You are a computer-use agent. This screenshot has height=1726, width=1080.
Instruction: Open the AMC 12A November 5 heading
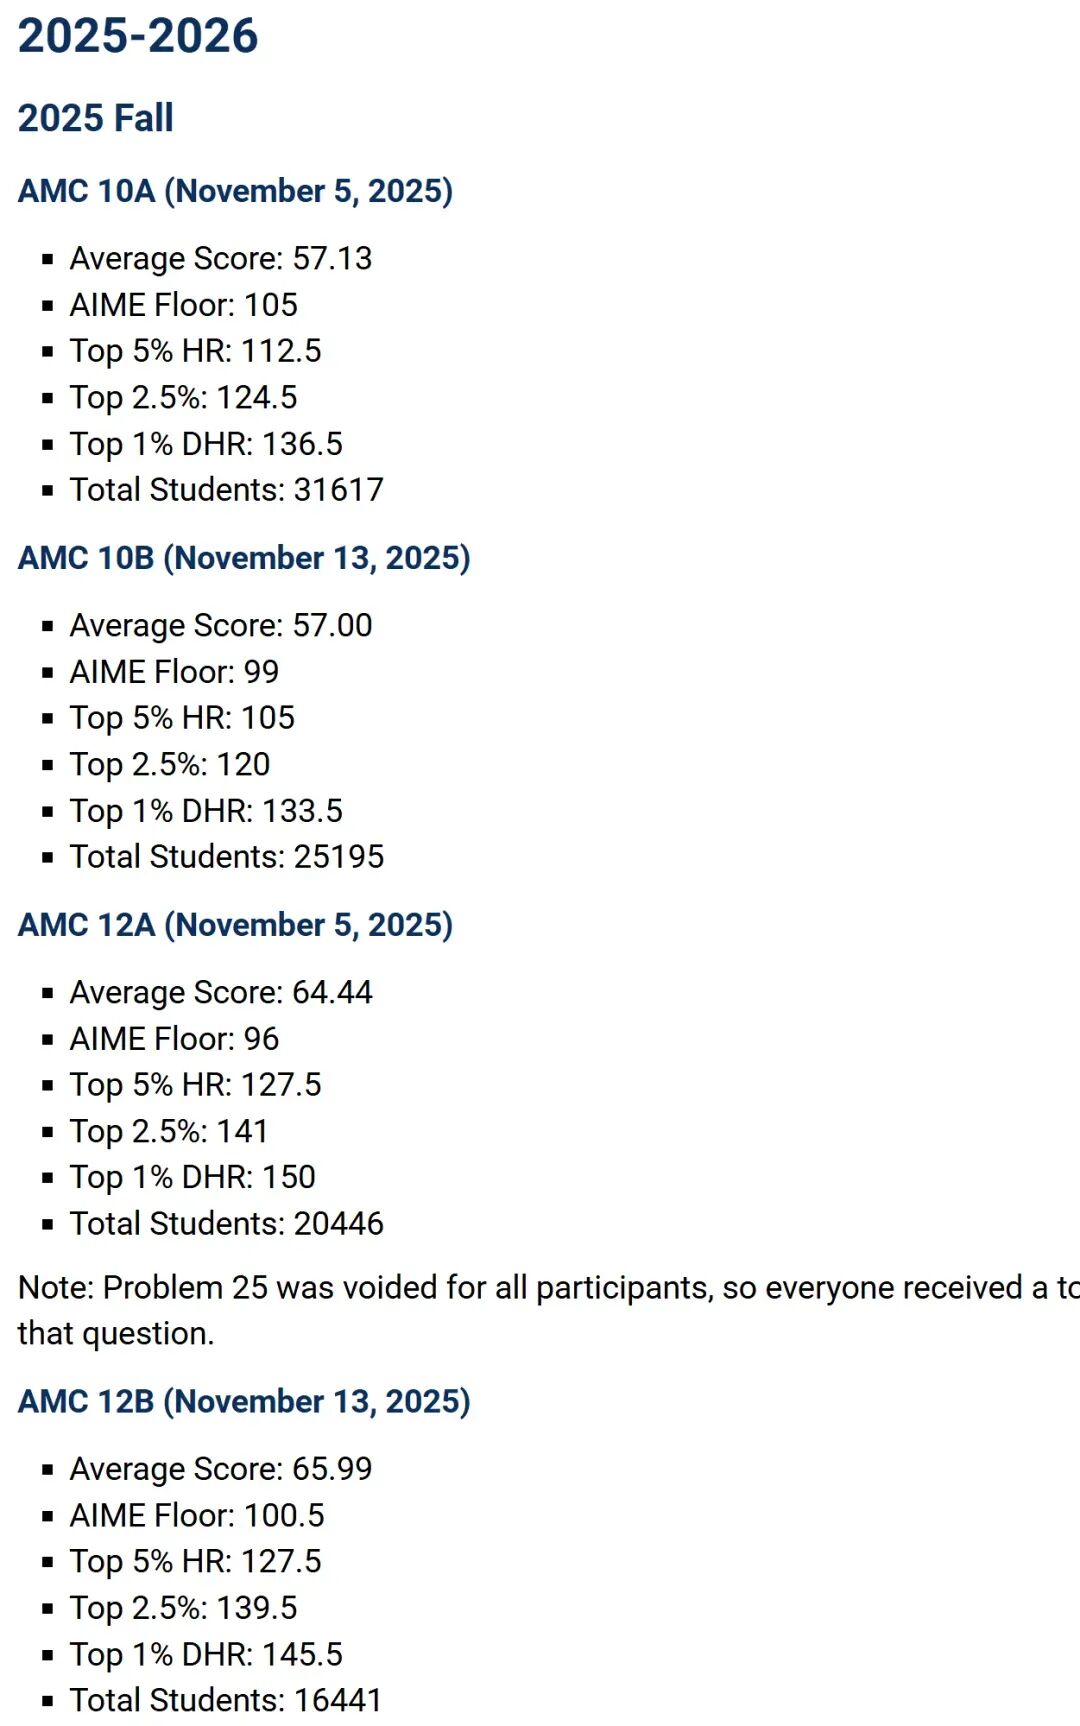235,925
